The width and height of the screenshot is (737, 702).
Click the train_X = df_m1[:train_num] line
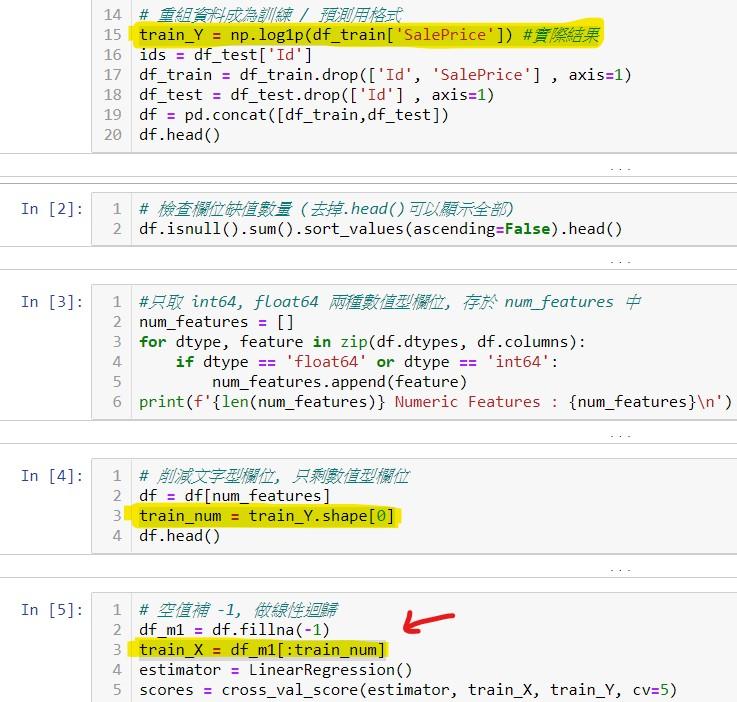point(262,650)
